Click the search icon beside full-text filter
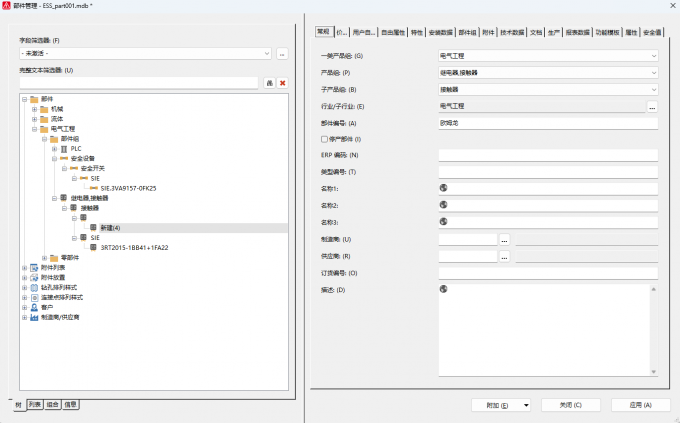 click(270, 83)
